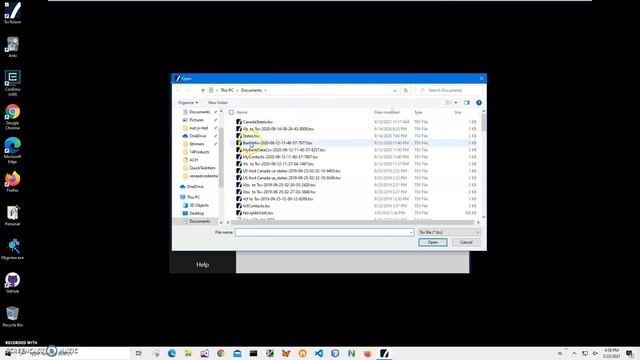The height and width of the screenshot is (360, 640).
Task: Open the GitHub desktop shortcut
Action: pyautogui.click(x=13, y=282)
